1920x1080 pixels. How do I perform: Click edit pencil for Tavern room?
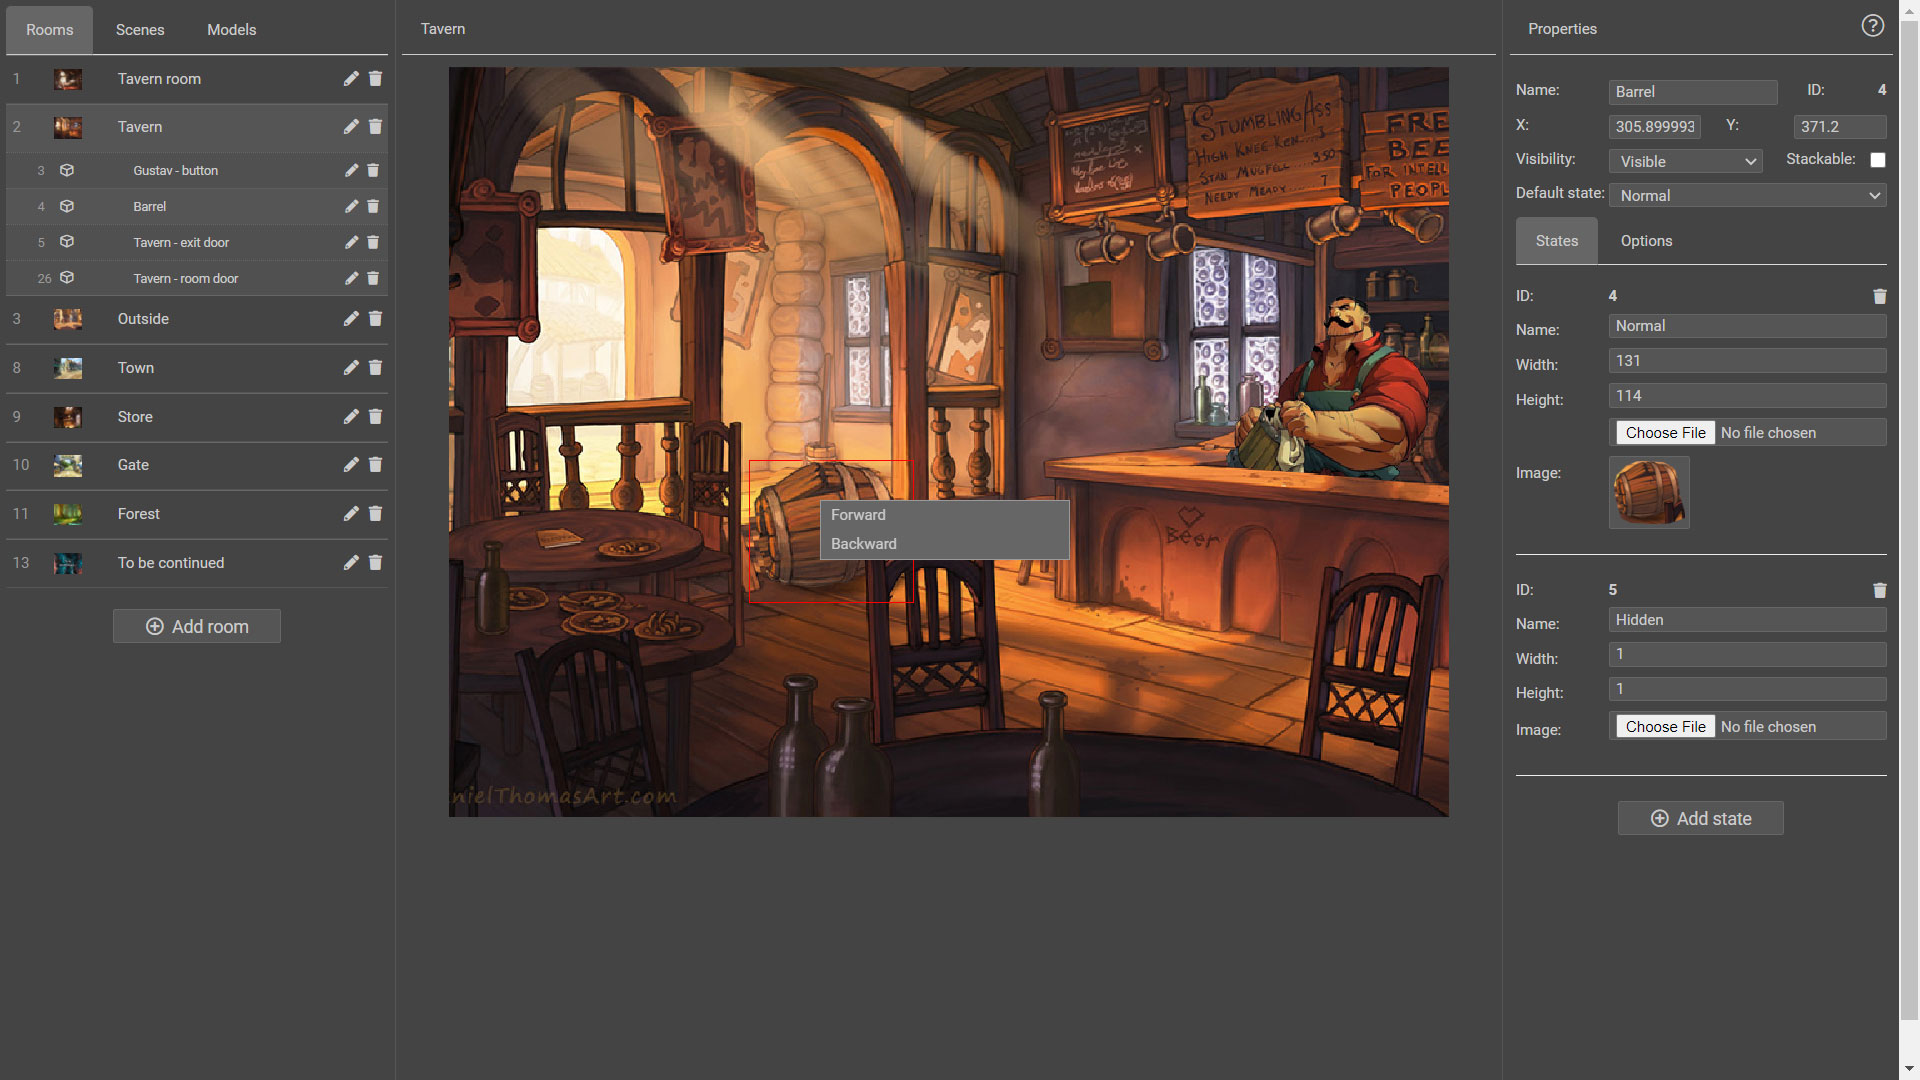pyautogui.click(x=351, y=79)
